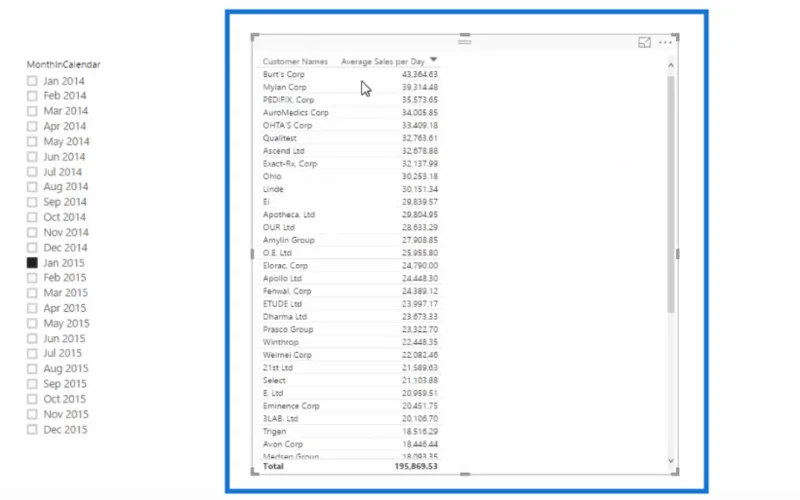Screen dimensions: 800x500
Task: Check the Dec 2015 checkbox
Action: click(x=32, y=430)
